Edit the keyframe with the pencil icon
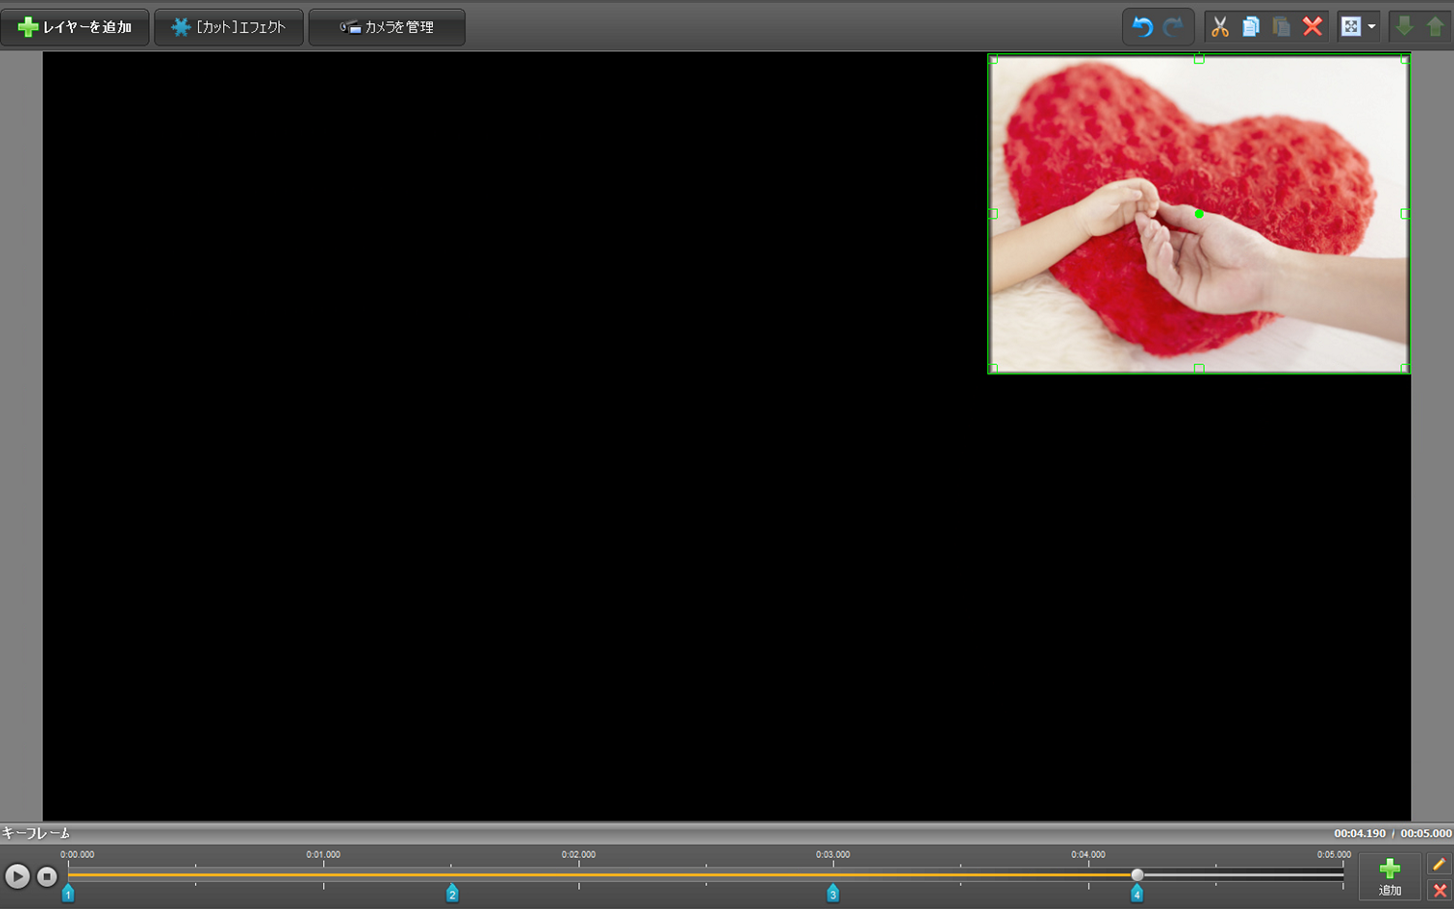Image resolution: width=1454 pixels, height=909 pixels. point(1439,865)
